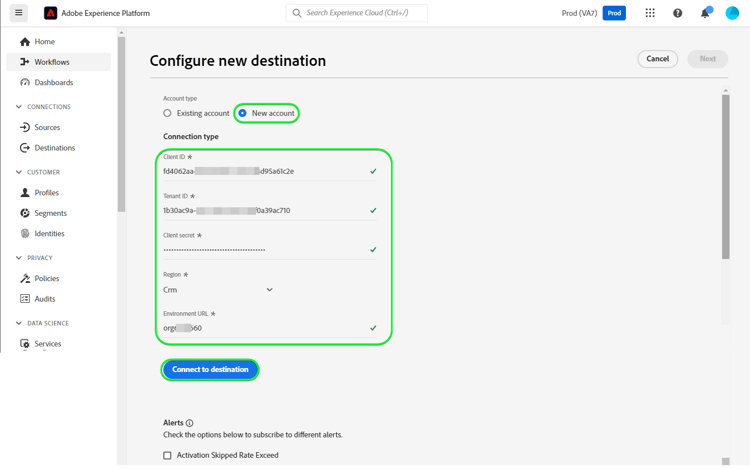Click the Cancel button

tap(657, 59)
